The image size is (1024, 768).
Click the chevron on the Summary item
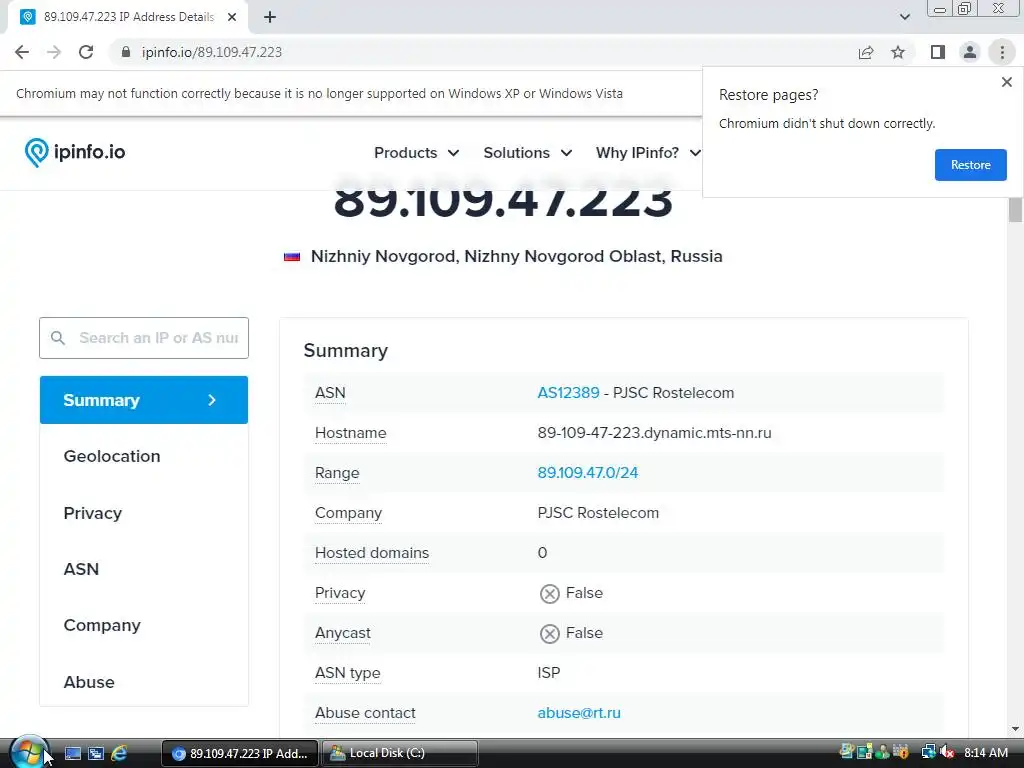[x=212, y=400]
